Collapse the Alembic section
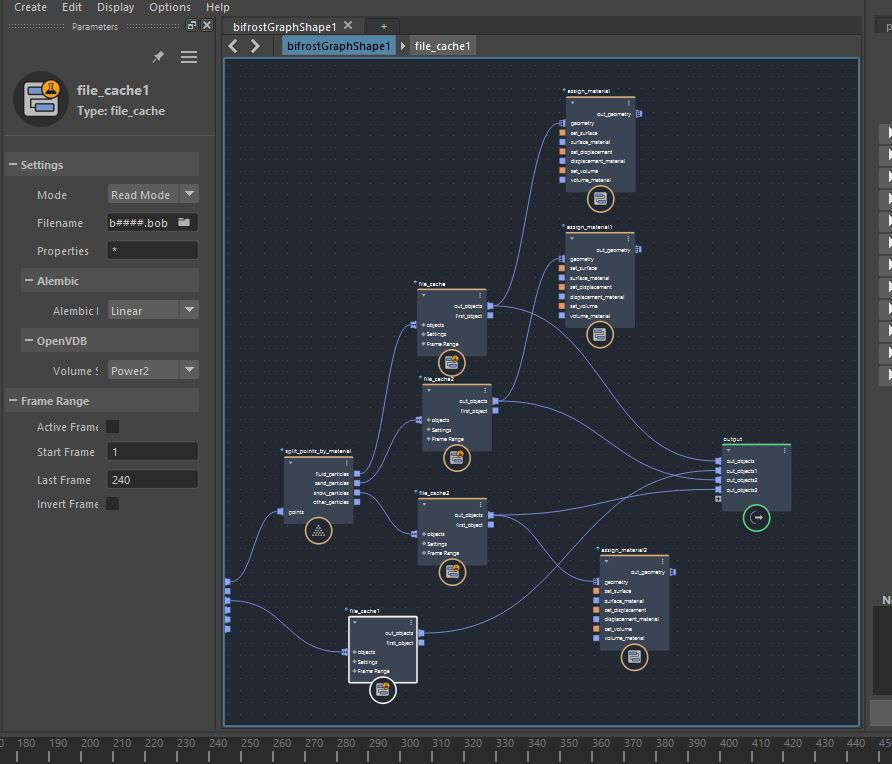 pyautogui.click(x=28, y=280)
